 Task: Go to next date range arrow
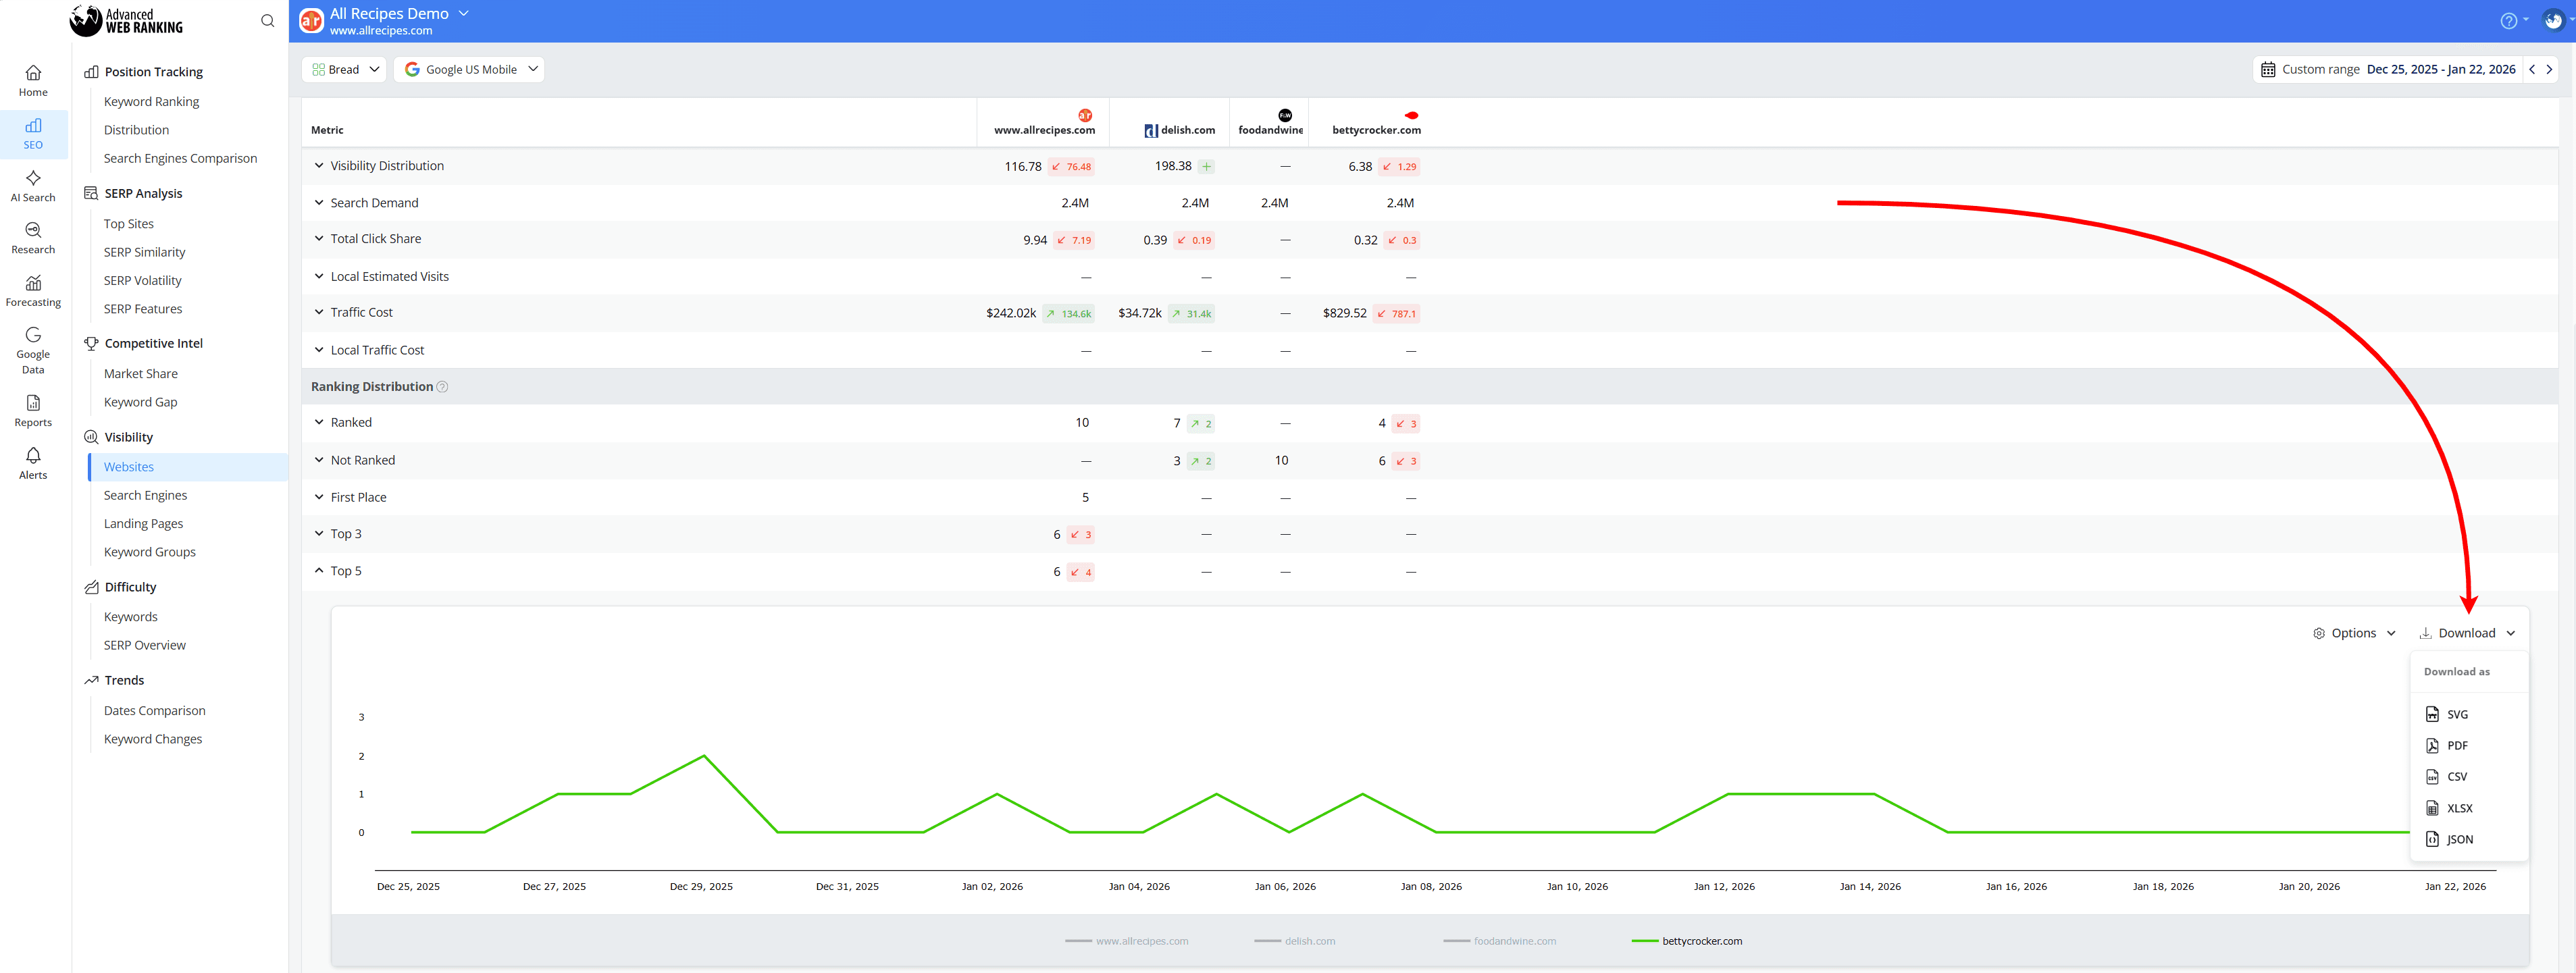pyautogui.click(x=2549, y=70)
